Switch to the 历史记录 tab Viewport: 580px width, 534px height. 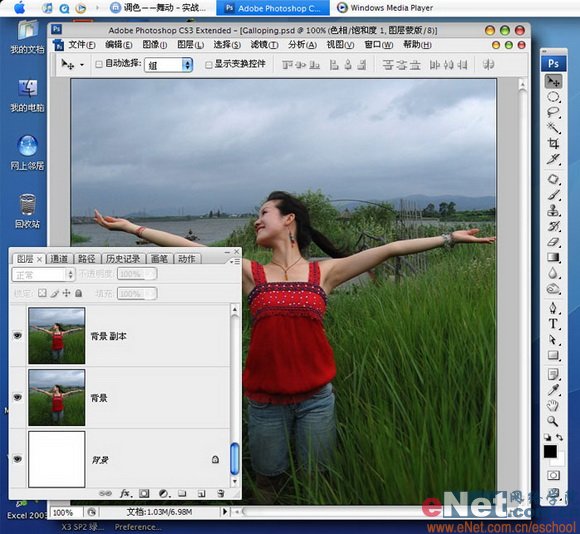123,259
